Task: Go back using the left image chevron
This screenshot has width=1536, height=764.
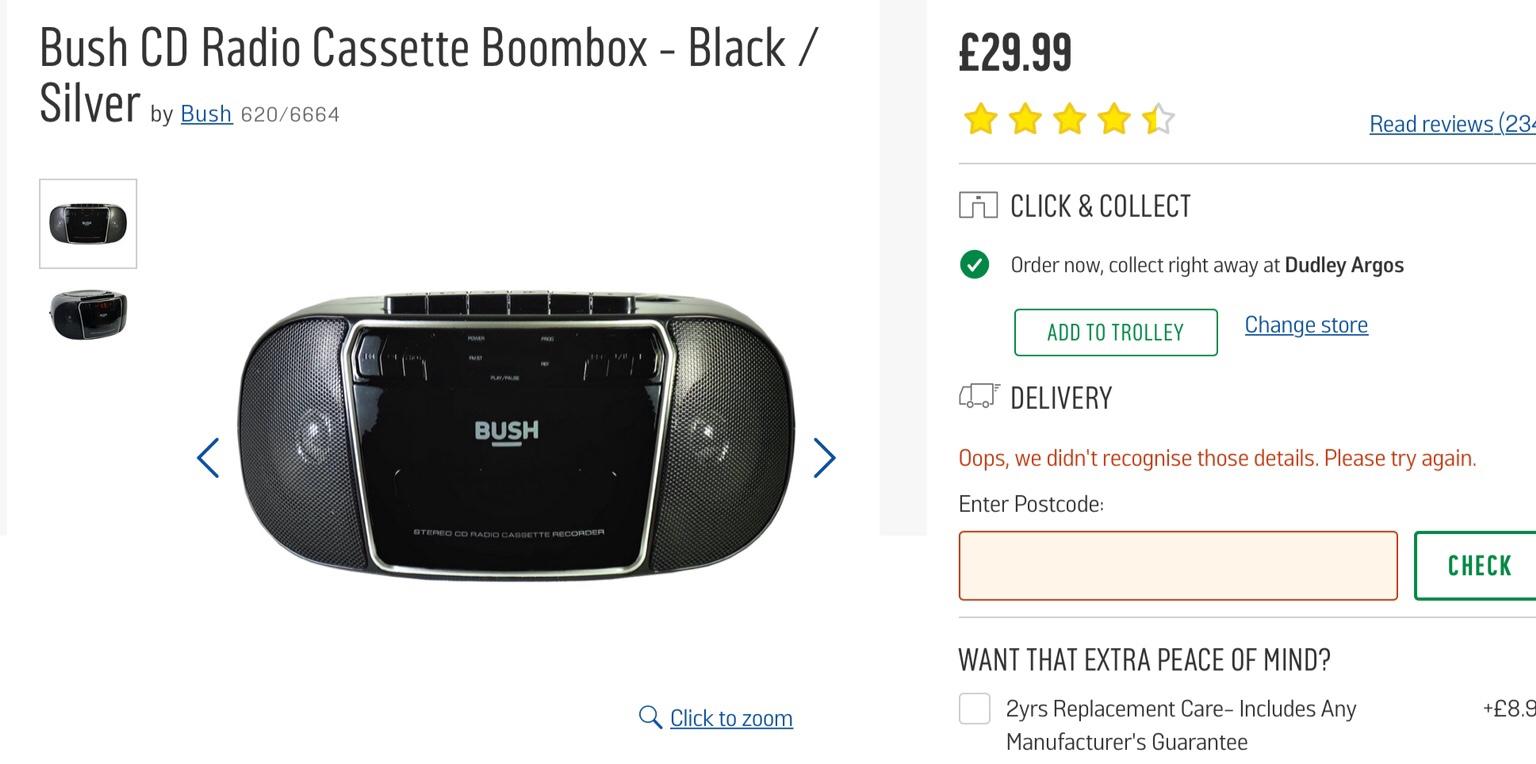Action: (207, 458)
